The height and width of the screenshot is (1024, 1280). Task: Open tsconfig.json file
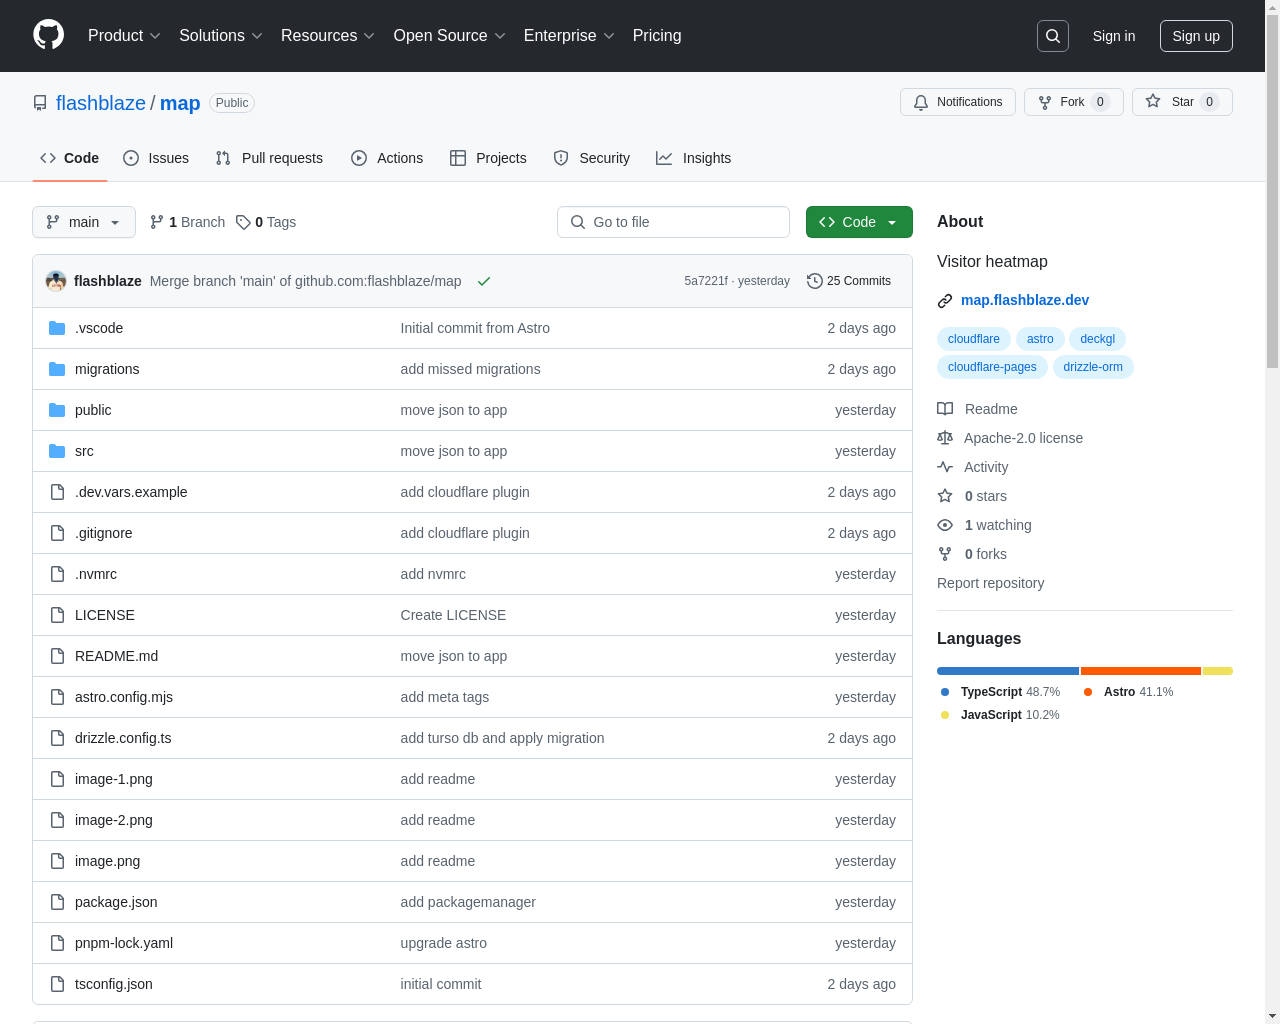[x=114, y=984]
